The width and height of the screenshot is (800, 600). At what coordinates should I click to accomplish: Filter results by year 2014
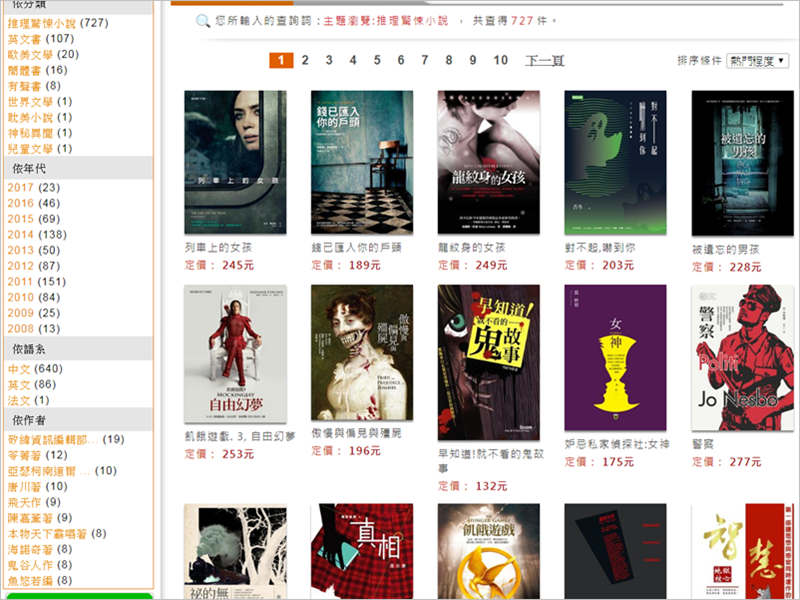pyautogui.click(x=21, y=234)
